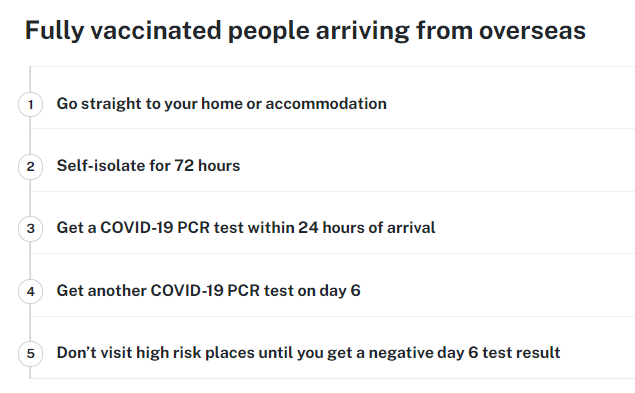Click the 'Fully vaccinated people arriving from overseas' heading
The height and width of the screenshot is (393, 635).
pos(305,31)
